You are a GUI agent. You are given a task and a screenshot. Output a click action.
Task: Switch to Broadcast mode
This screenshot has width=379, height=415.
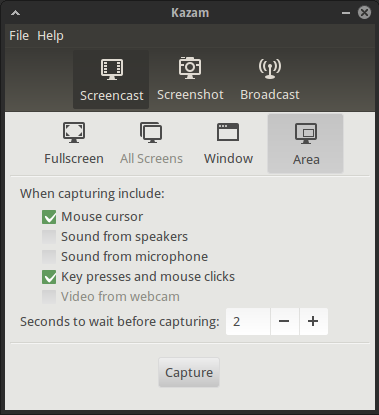click(270, 80)
